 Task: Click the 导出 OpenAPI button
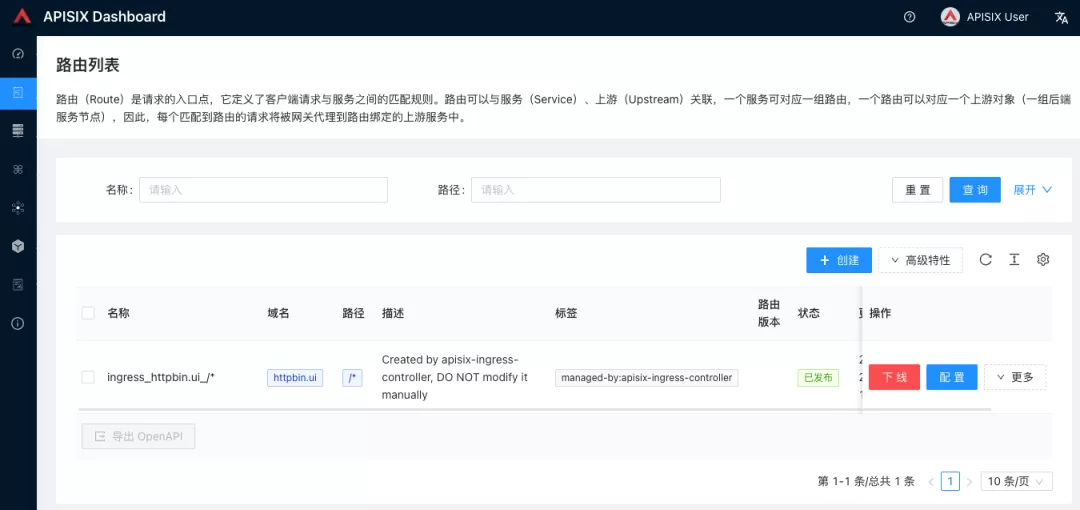point(138,436)
